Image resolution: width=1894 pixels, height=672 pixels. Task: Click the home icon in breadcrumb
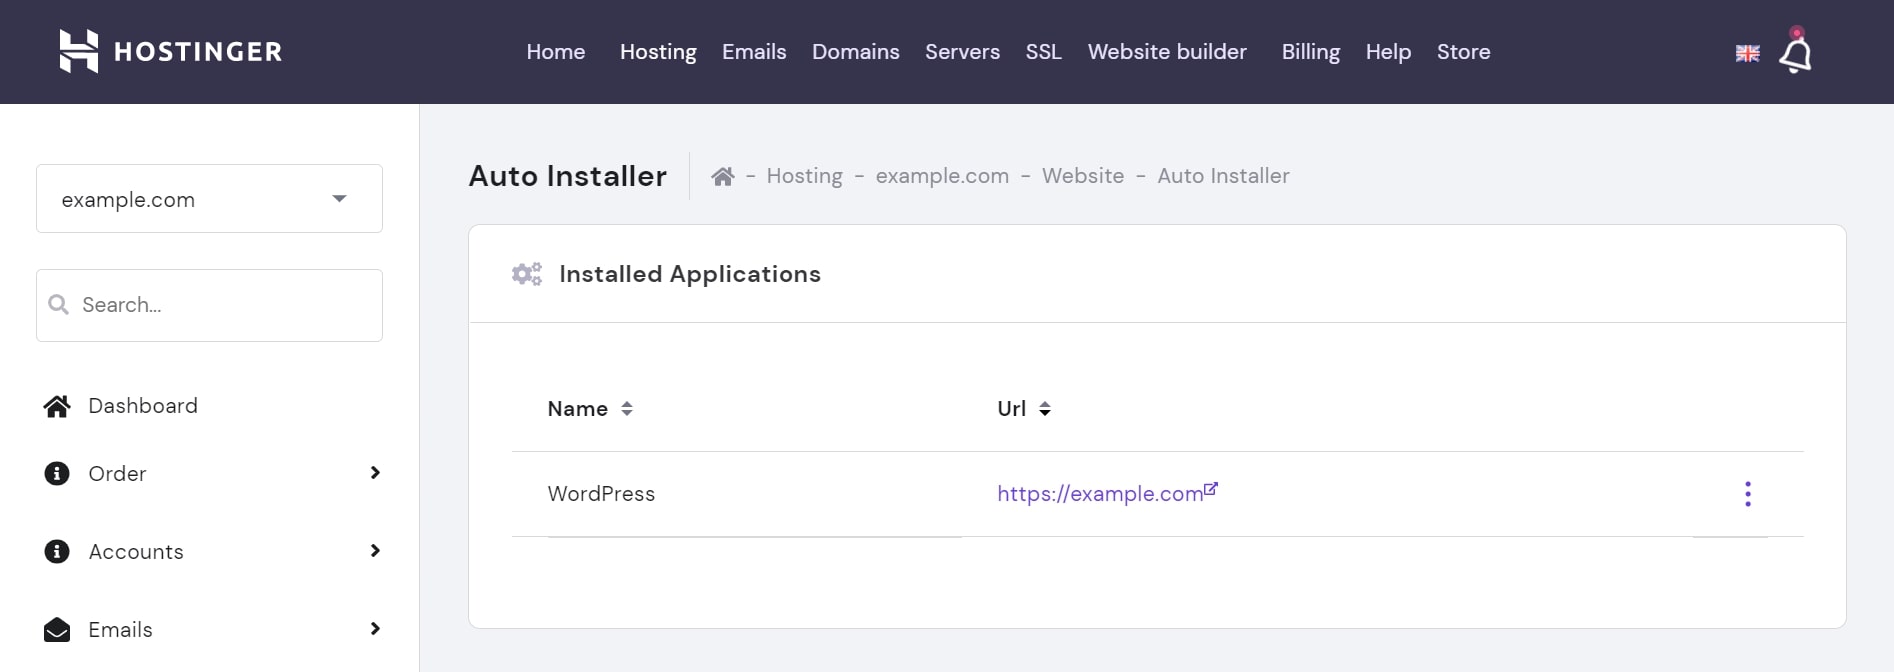[x=723, y=176]
